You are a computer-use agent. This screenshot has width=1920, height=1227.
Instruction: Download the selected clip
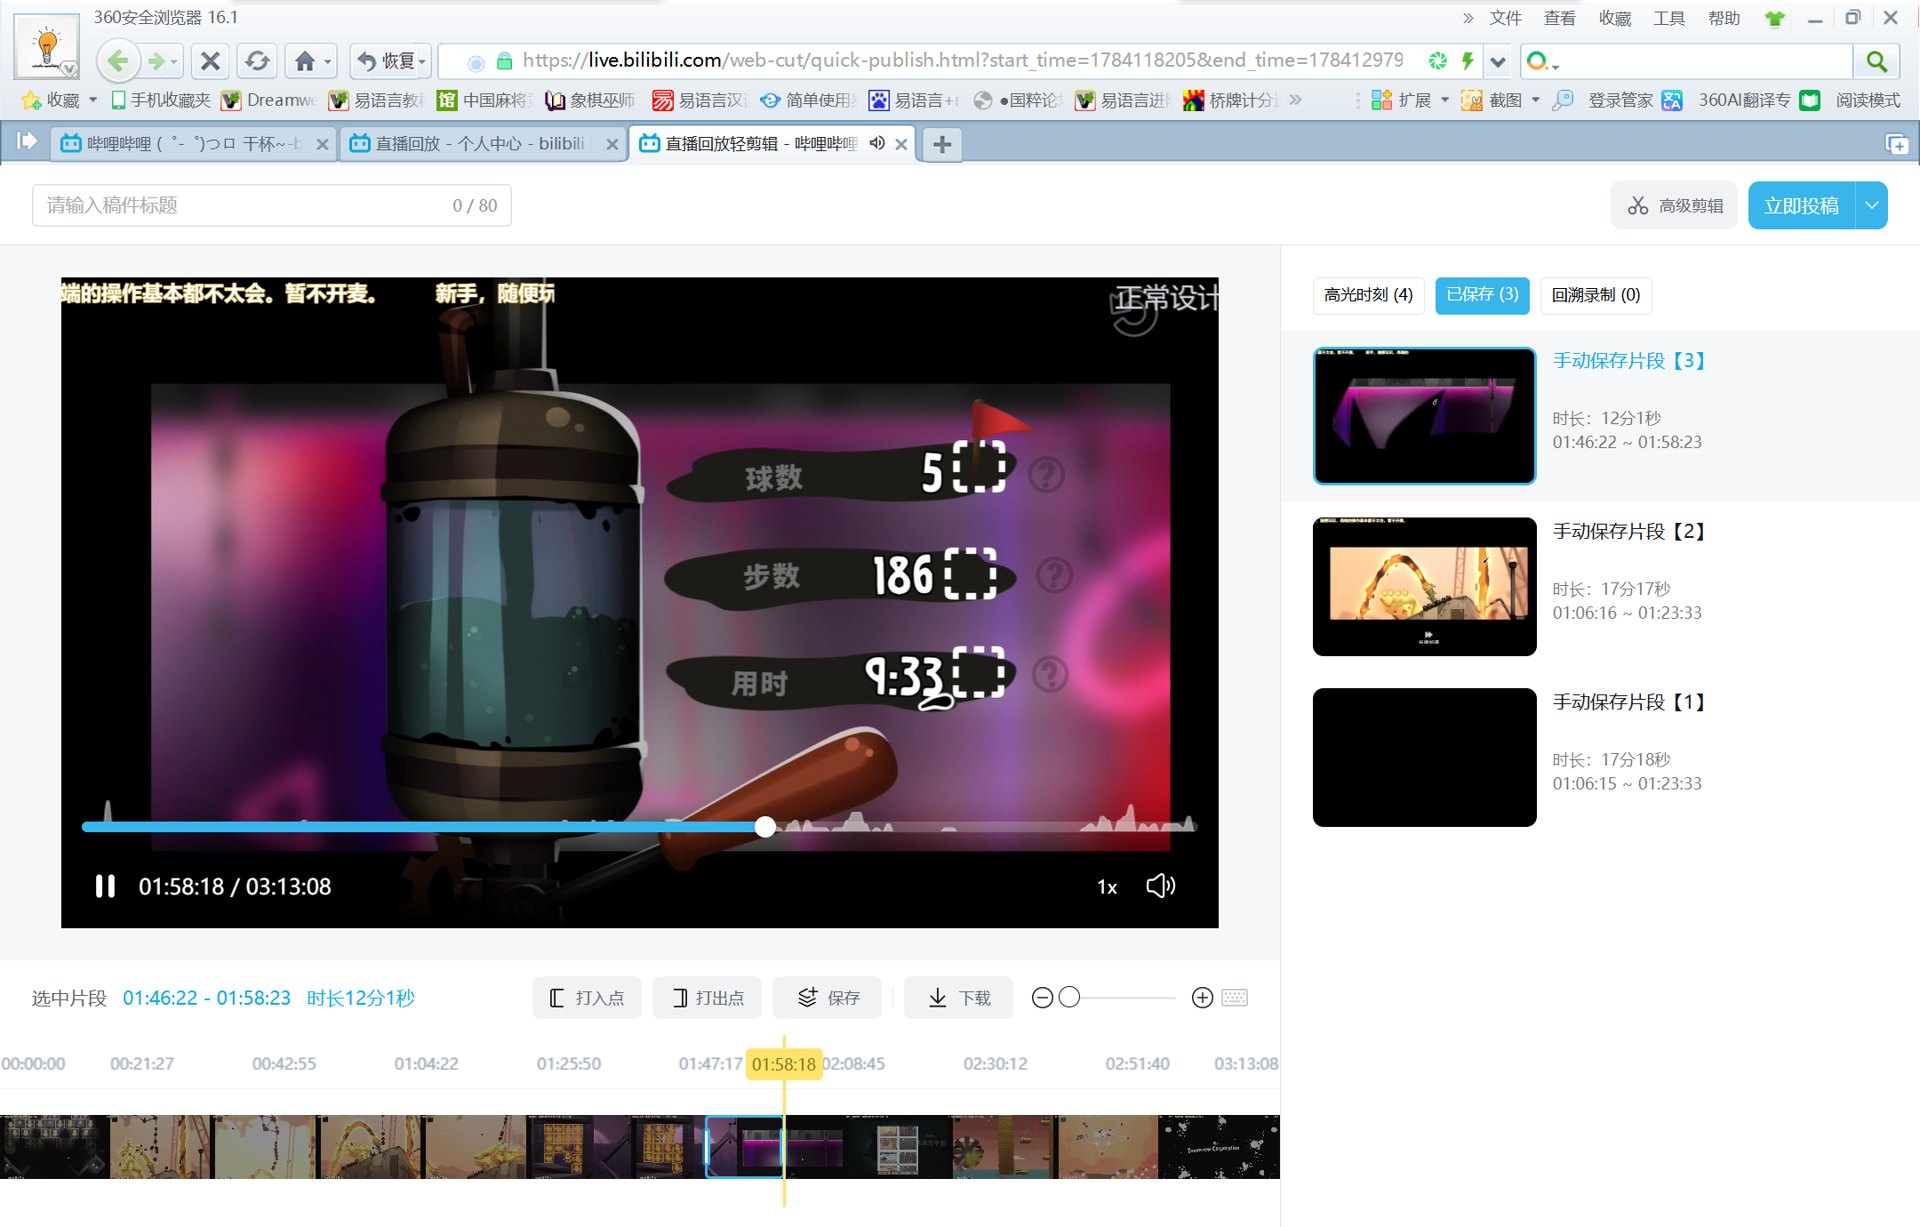[x=959, y=998]
